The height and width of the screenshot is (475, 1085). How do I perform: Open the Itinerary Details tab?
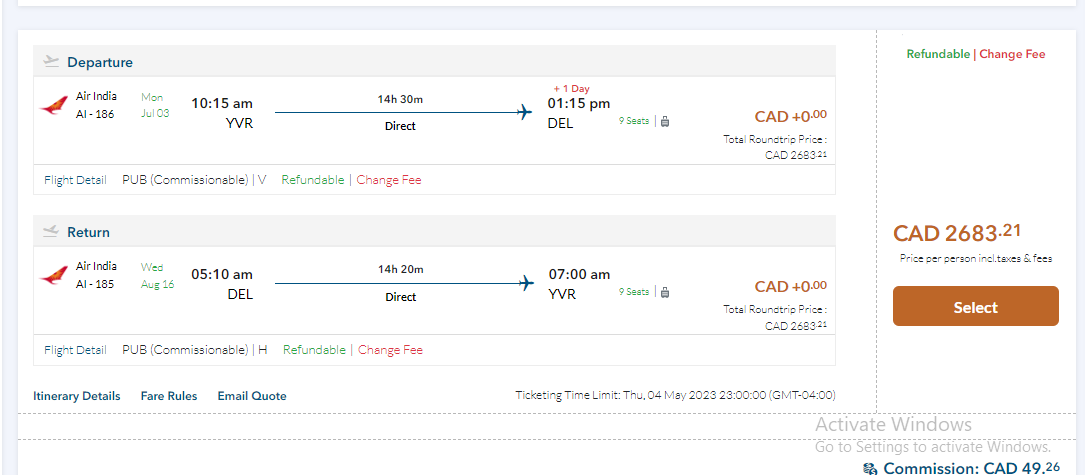pos(77,396)
